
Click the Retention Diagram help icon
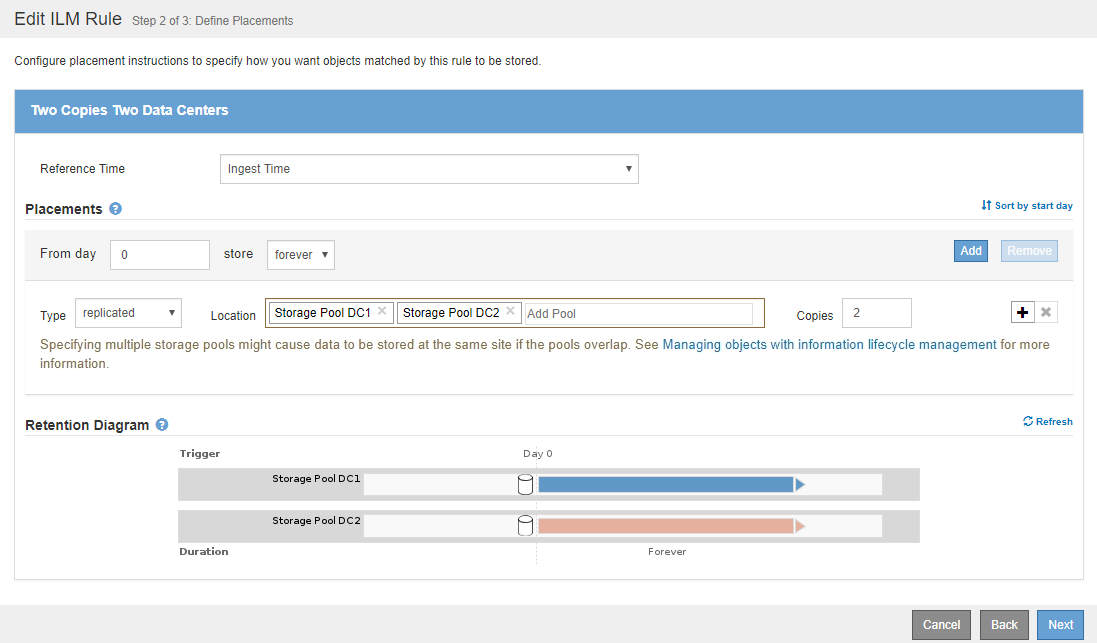(162, 425)
